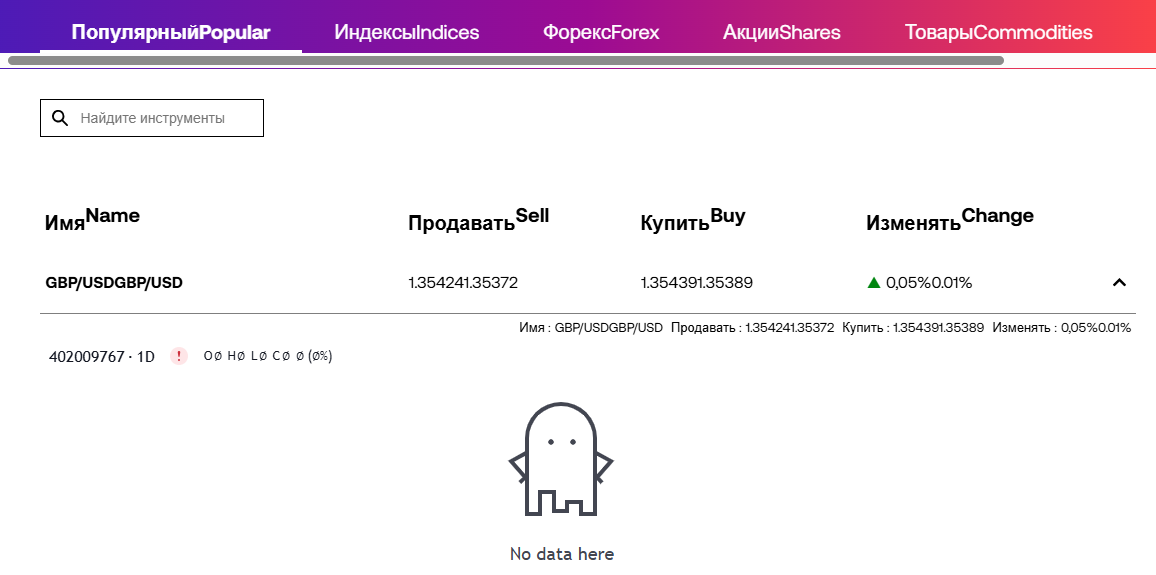Click the 0,05% change value in table row
Image resolution: width=1156 pixels, height=575 pixels.
point(929,283)
